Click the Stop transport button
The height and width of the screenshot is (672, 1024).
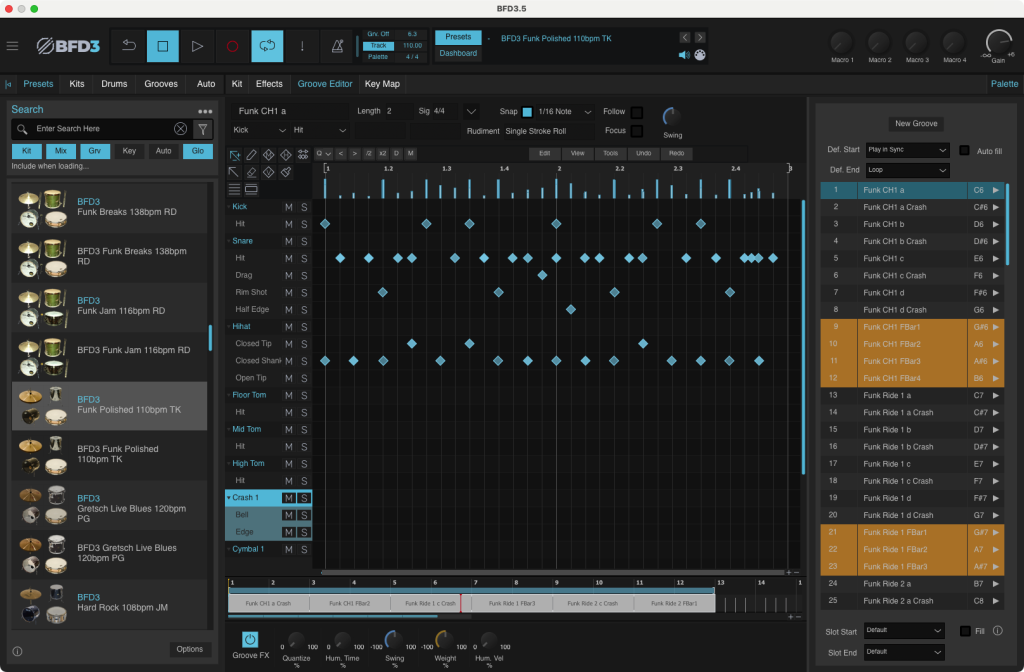point(163,46)
